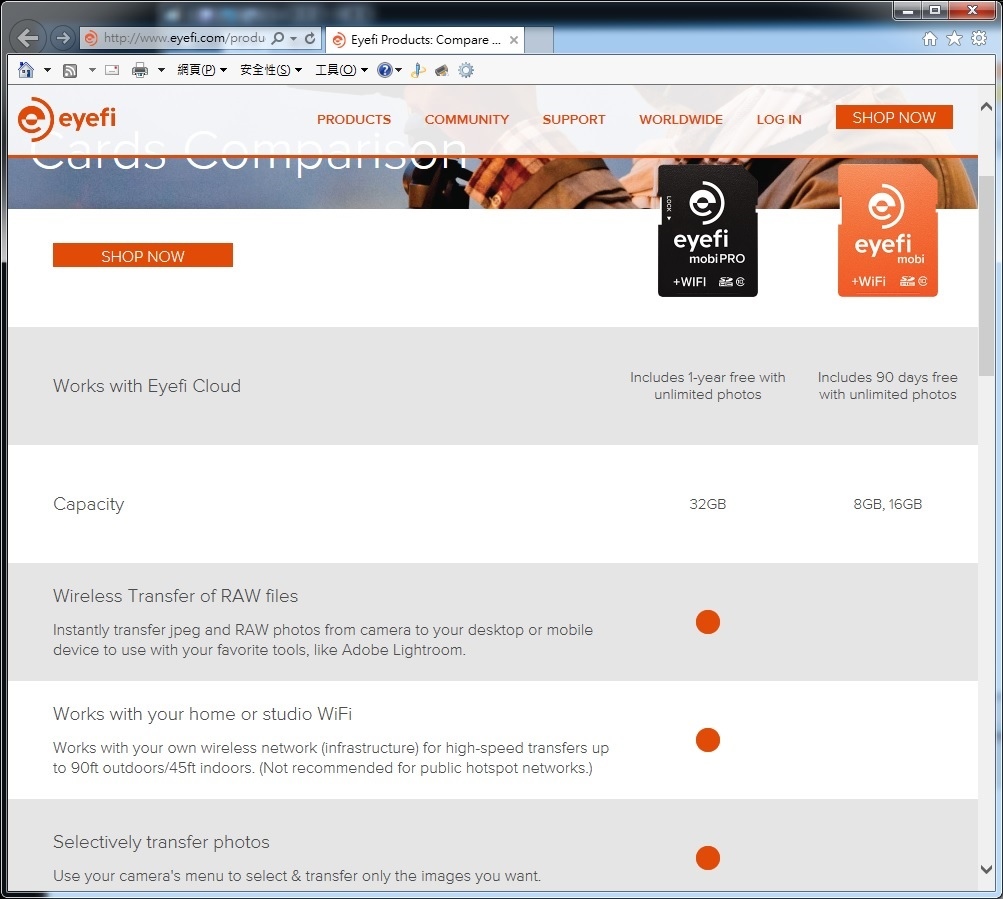Open the COMMUNITY nav link
The image size is (1003, 899).
click(x=467, y=120)
